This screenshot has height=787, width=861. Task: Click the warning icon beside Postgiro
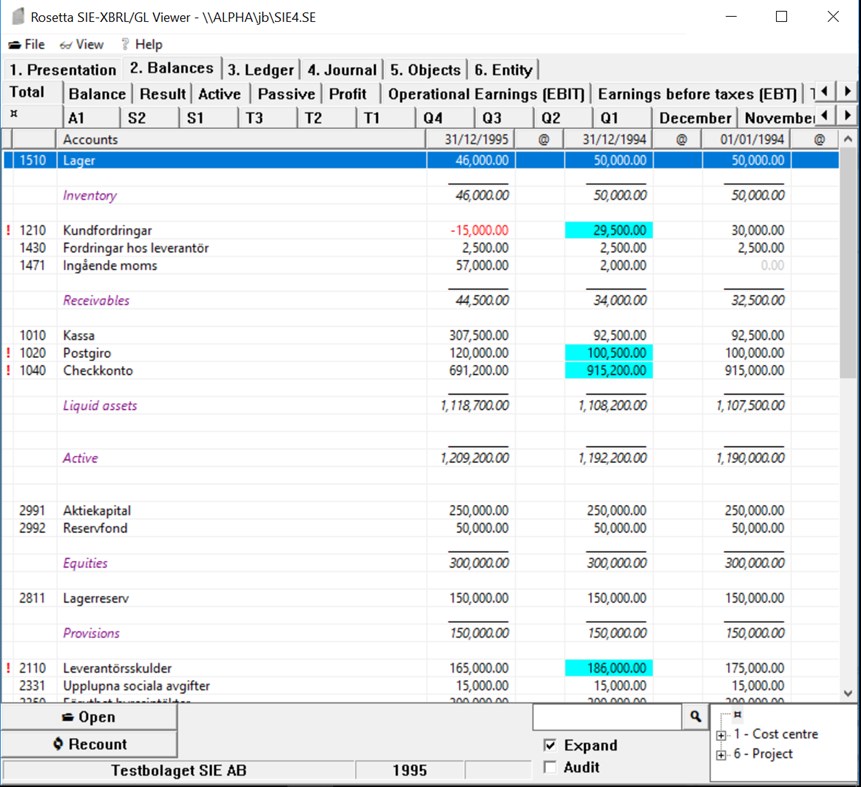click(x=8, y=352)
